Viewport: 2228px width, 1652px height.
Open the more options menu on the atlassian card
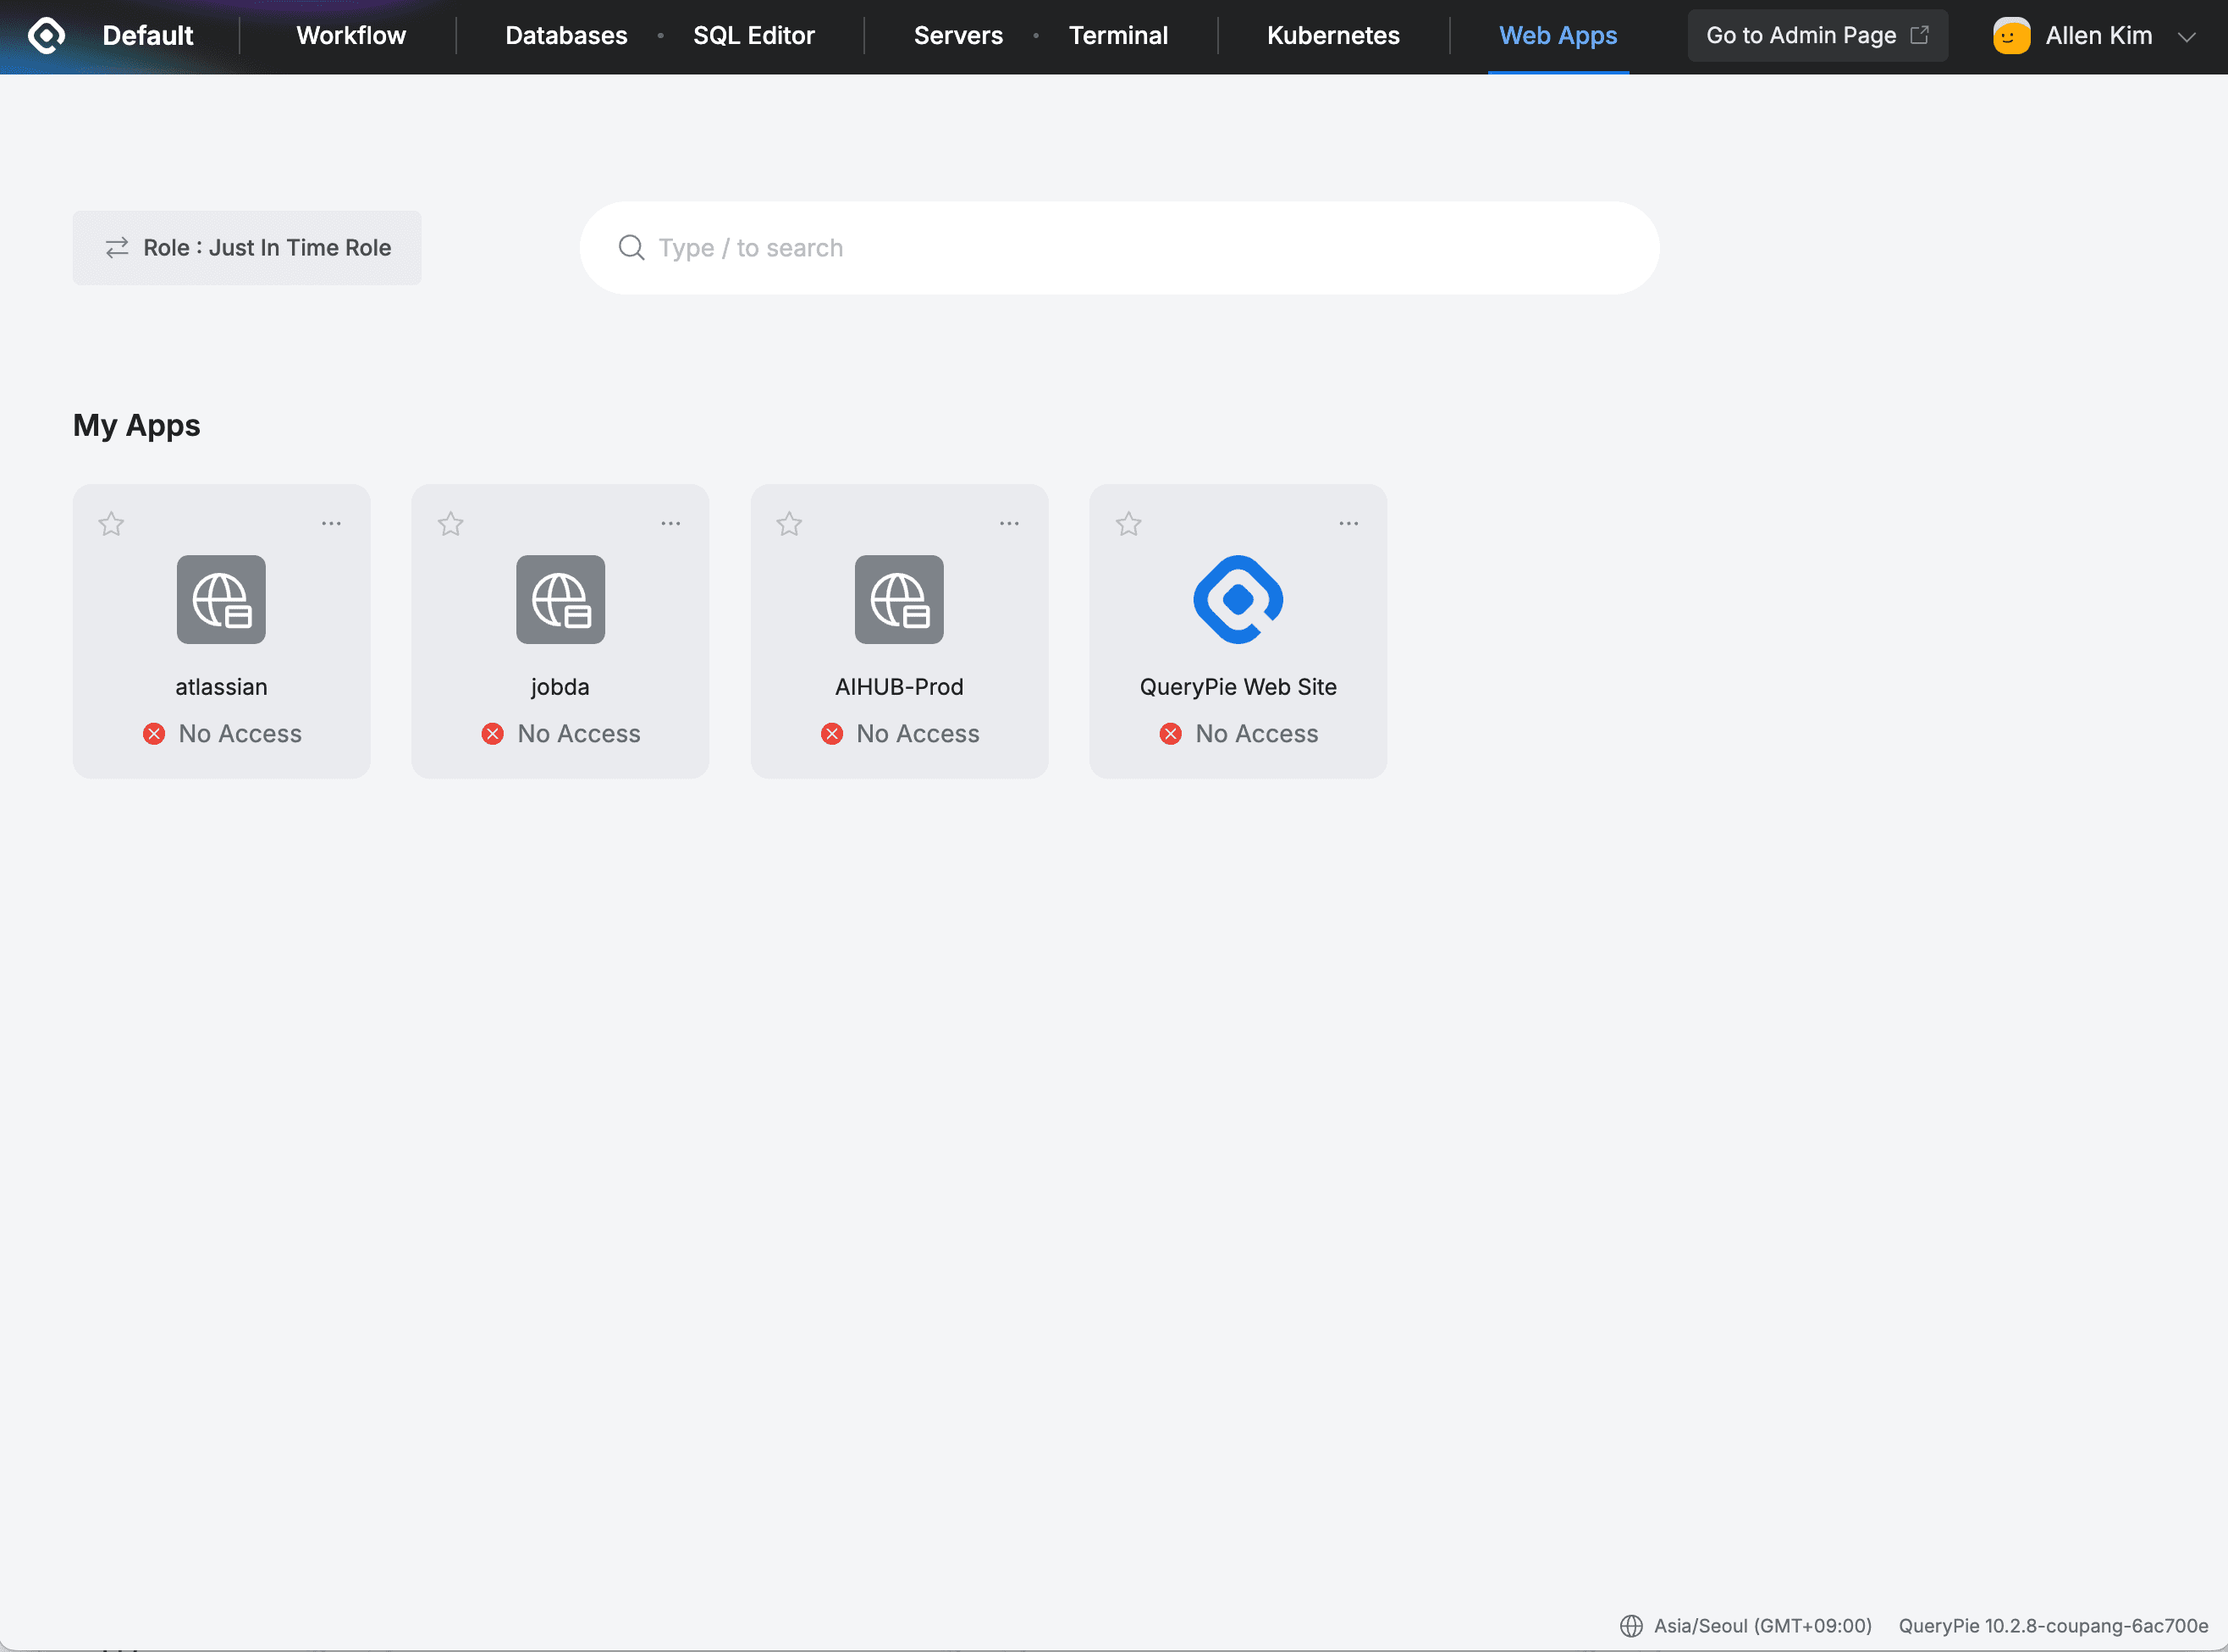click(x=331, y=523)
